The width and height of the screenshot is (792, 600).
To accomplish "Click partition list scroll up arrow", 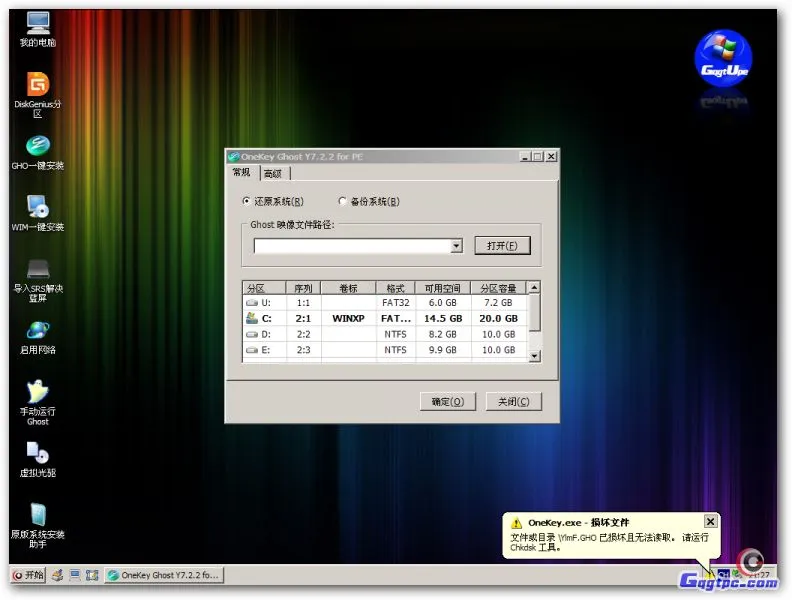I will coord(534,287).
